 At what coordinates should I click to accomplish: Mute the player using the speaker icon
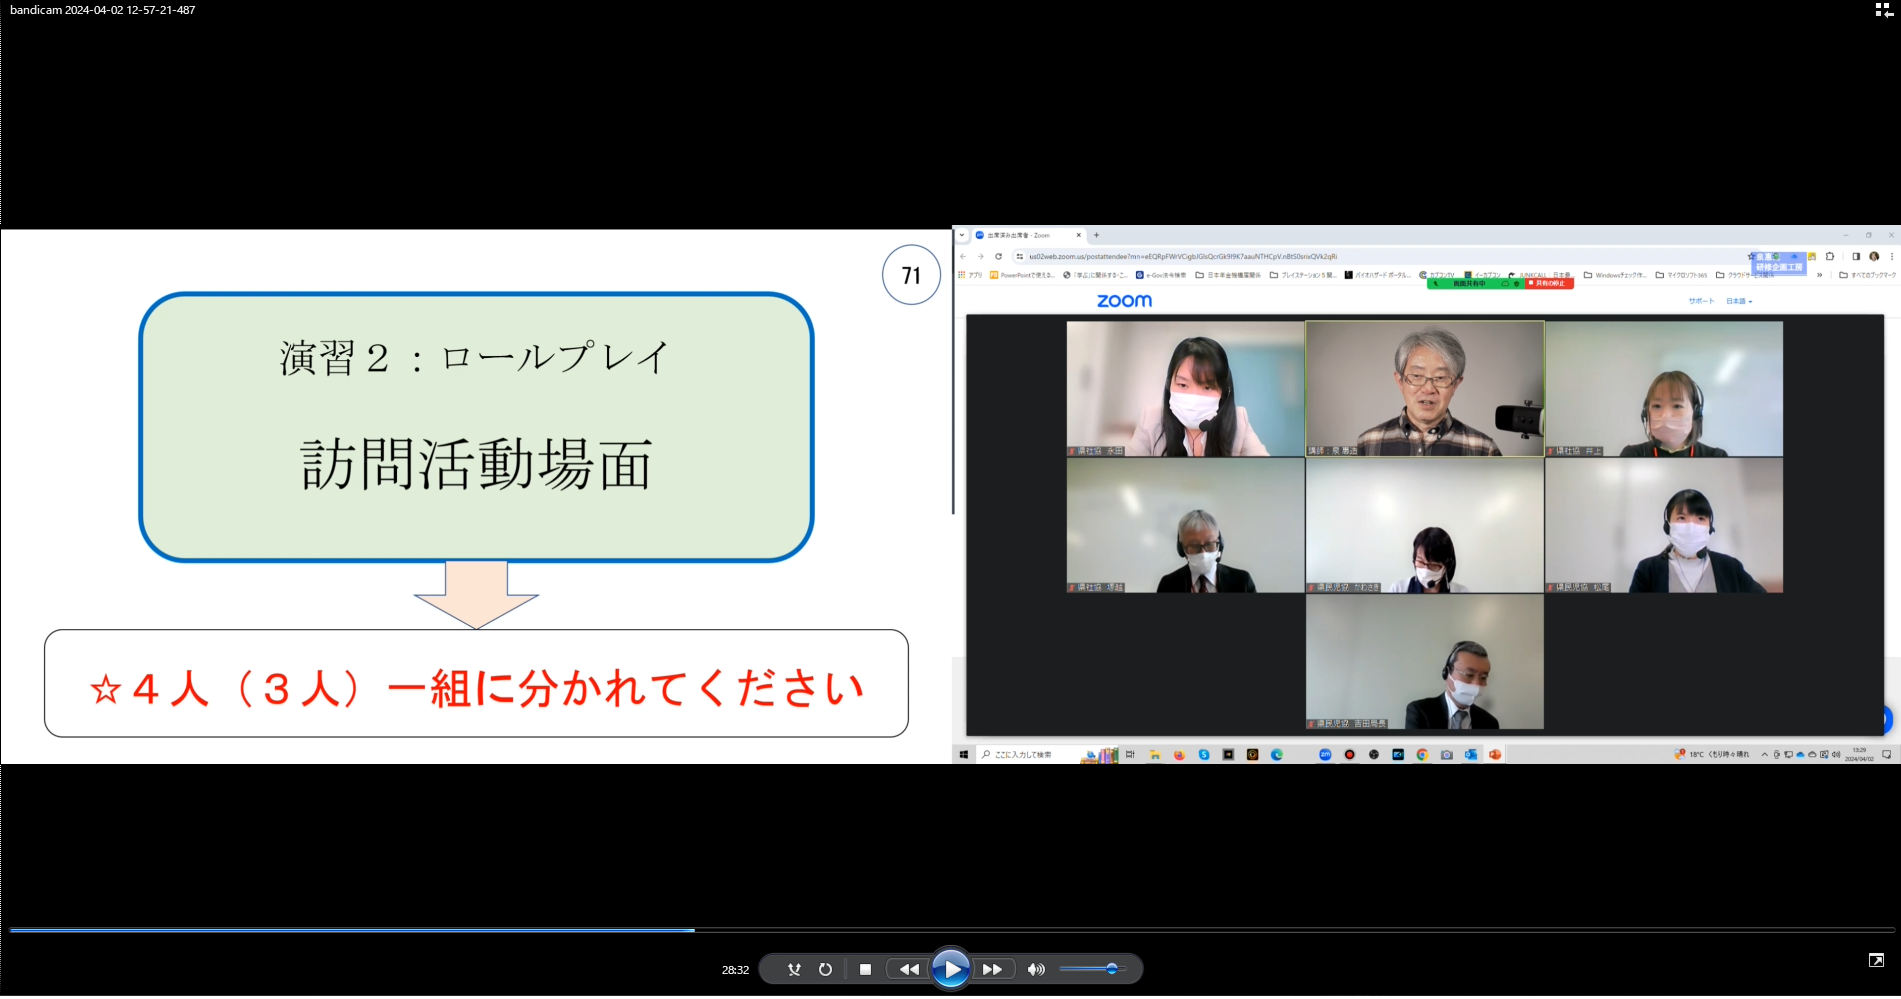(x=1036, y=969)
